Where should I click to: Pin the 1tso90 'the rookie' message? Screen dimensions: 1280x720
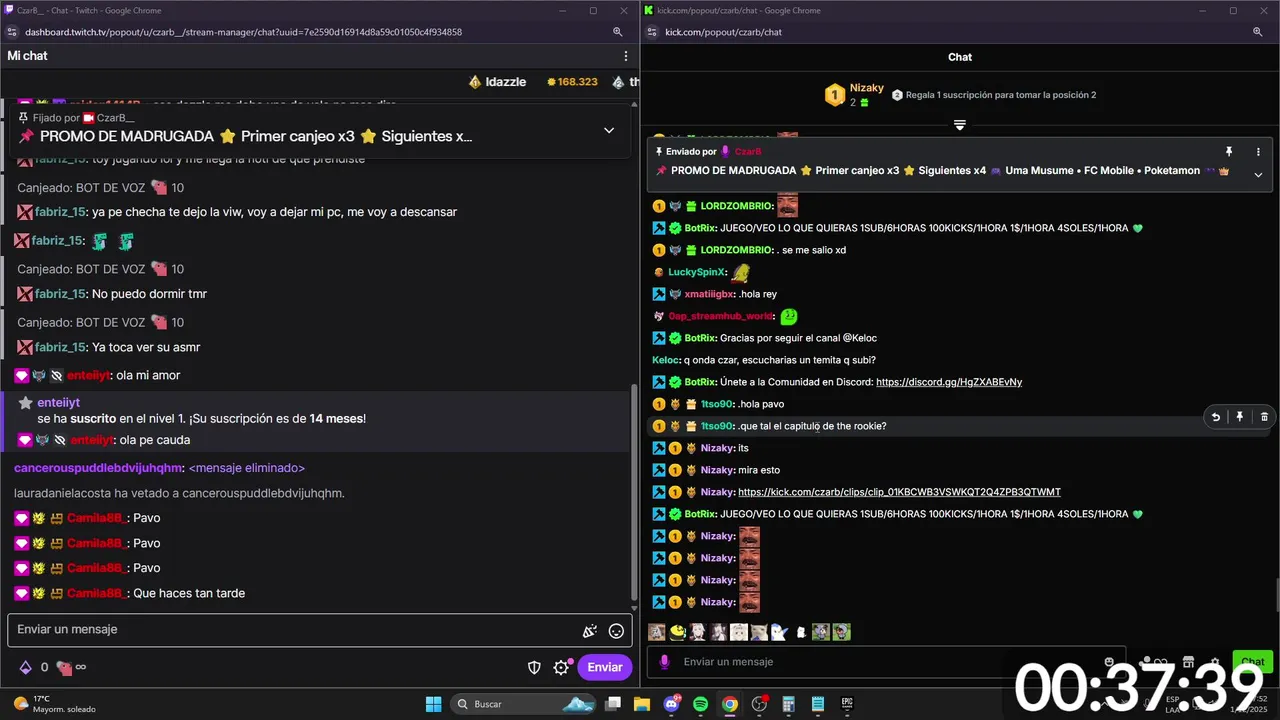[x=1239, y=417]
